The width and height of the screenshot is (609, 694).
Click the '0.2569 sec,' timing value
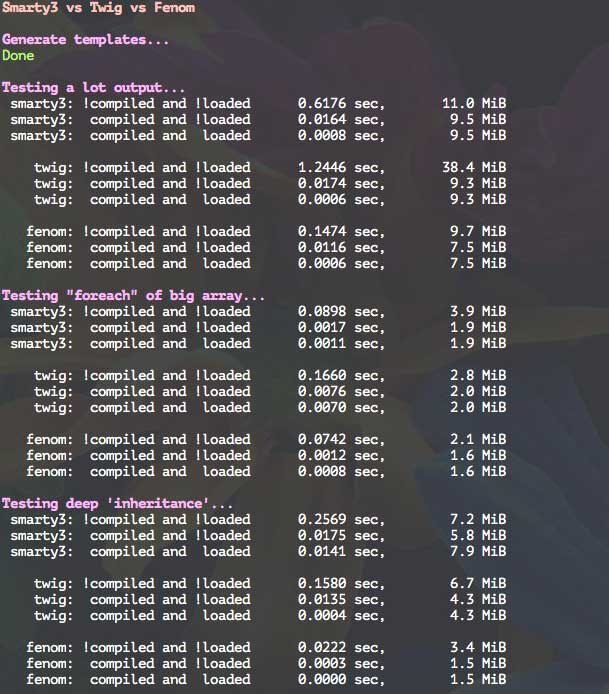pyautogui.click(x=341, y=520)
